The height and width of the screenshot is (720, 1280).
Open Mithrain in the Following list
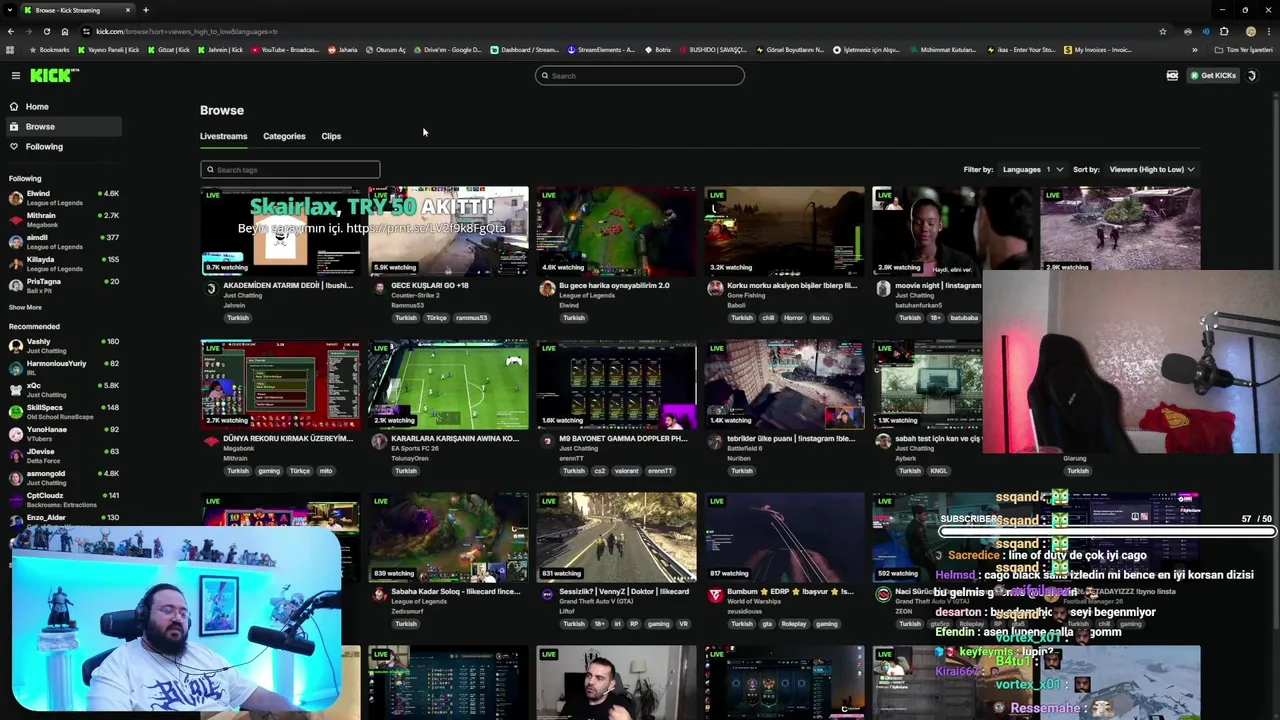pyautogui.click(x=62, y=220)
